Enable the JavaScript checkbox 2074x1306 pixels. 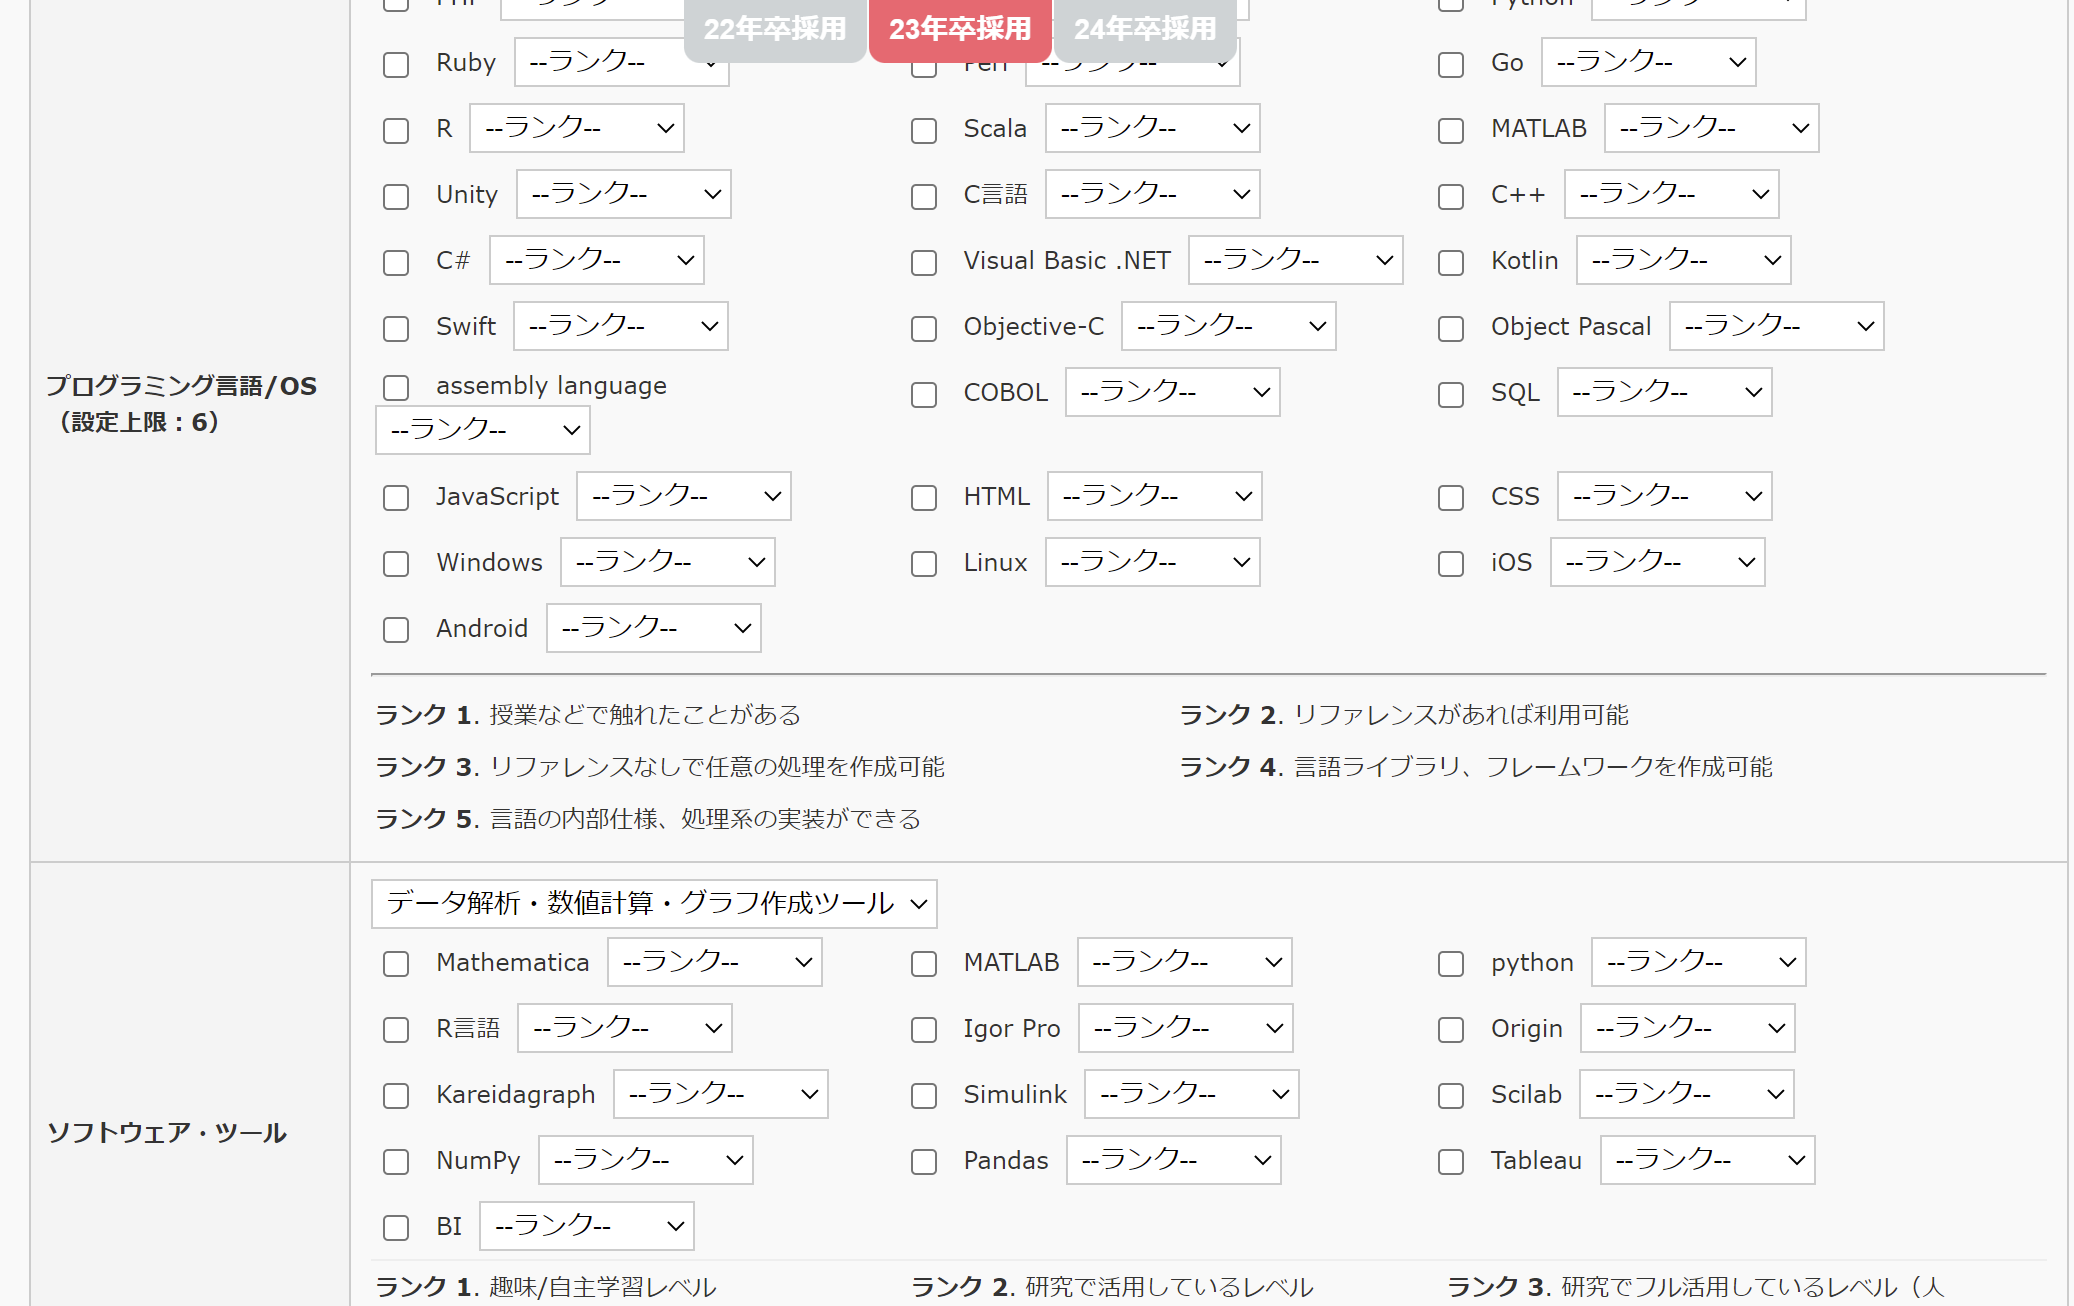click(396, 498)
